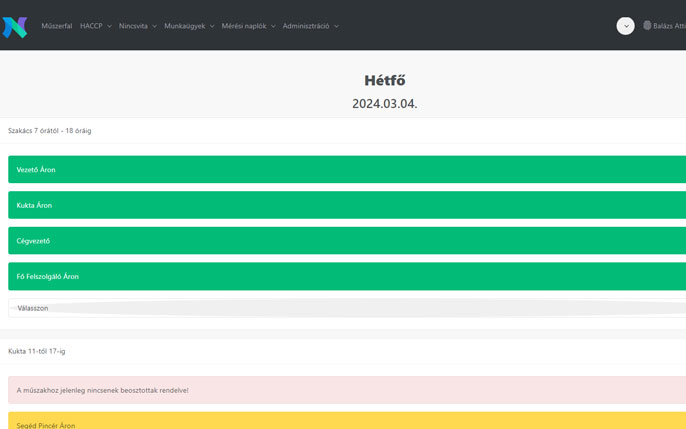686x429 pixels.
Task: Click the Cégvezető green bar
Action: pyautogui.click(x=346, y=241)
